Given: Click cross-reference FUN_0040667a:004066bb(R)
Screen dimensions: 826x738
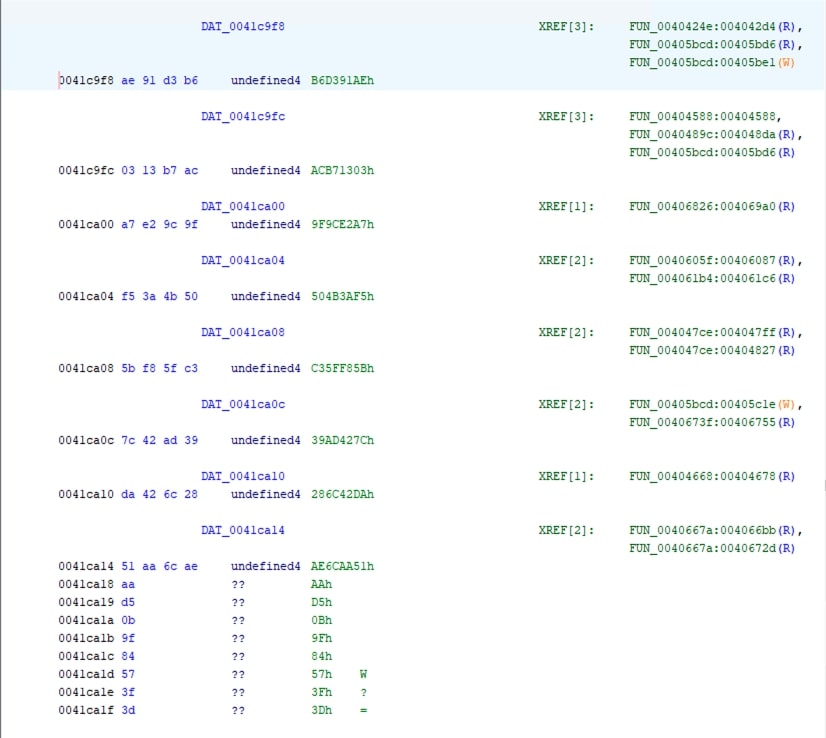Looking at the screenshot, I should [712, 530].
